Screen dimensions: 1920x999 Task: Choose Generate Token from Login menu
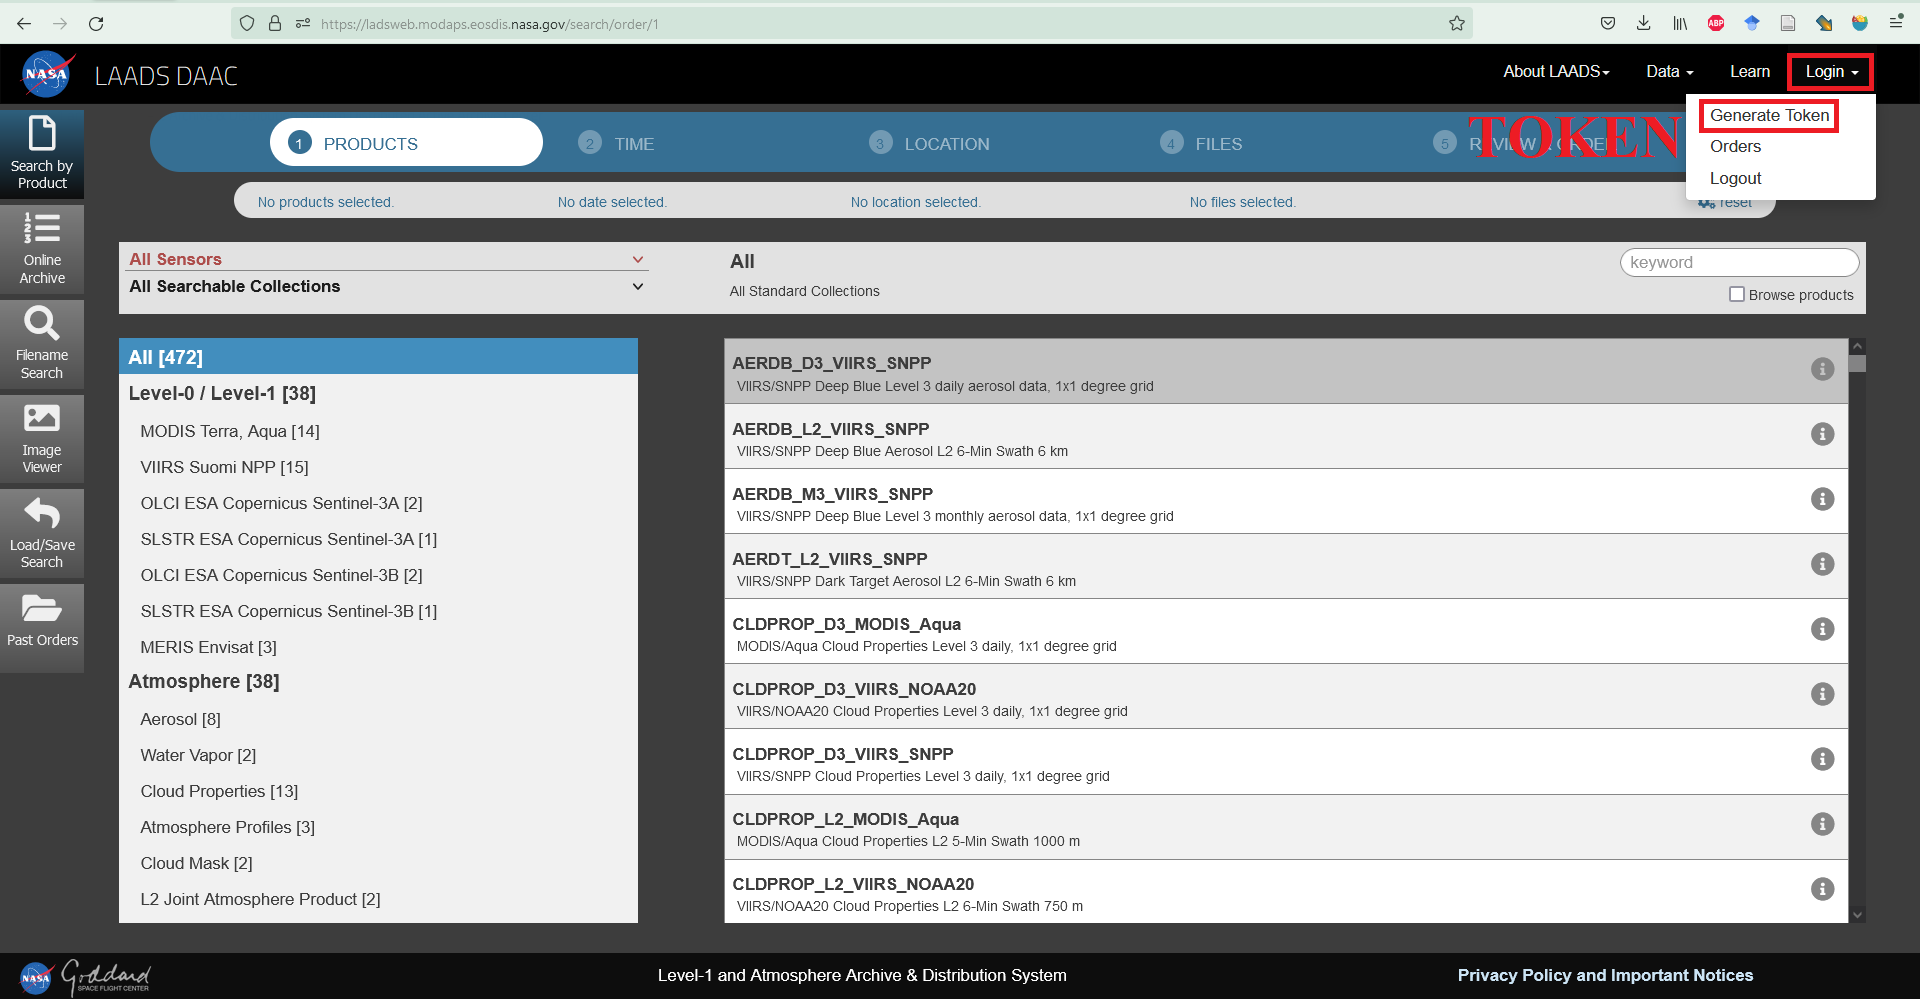1769,115
